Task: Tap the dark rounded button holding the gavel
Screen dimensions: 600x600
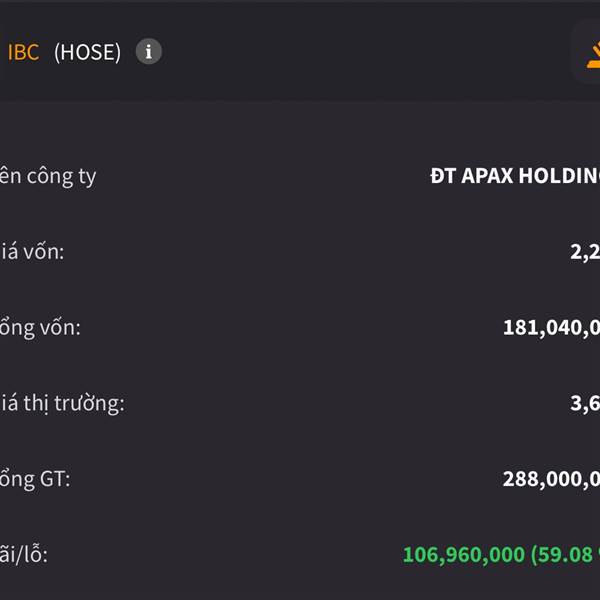Action: [585, 52]
